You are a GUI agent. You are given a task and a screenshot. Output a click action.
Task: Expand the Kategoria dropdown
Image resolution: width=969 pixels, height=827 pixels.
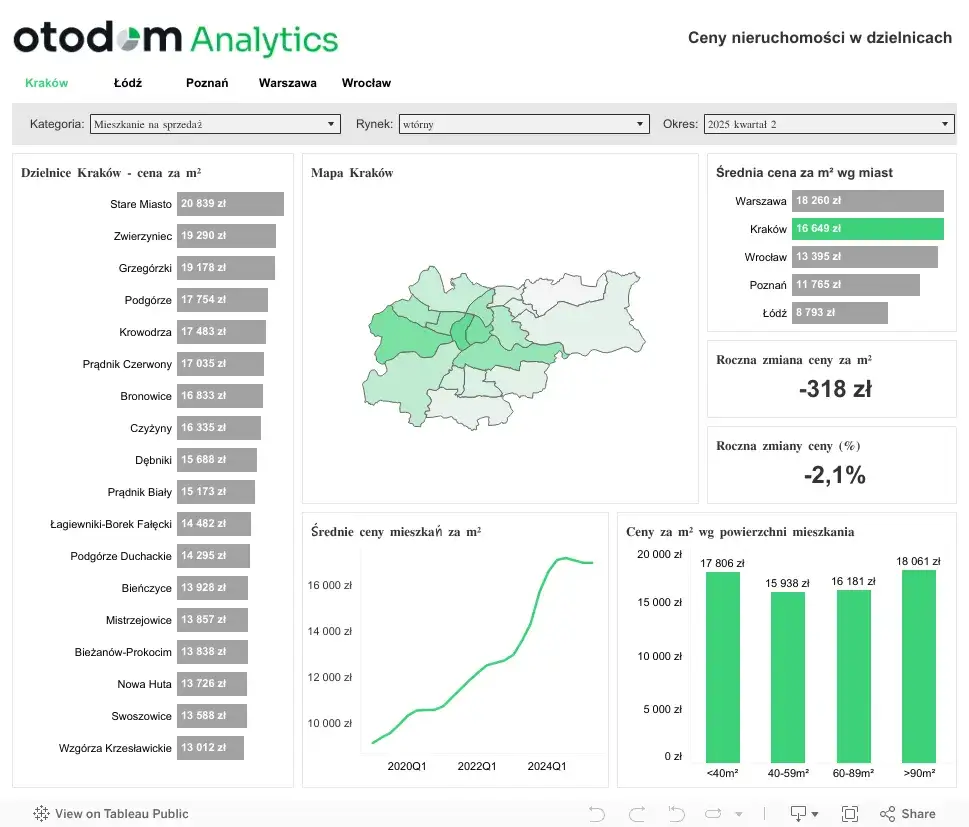[x=215, y=124]
